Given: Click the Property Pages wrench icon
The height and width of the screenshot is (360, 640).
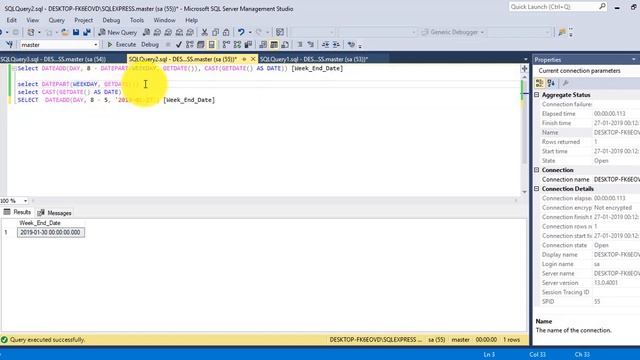Looking at the screenshot, I should [565, 83].
